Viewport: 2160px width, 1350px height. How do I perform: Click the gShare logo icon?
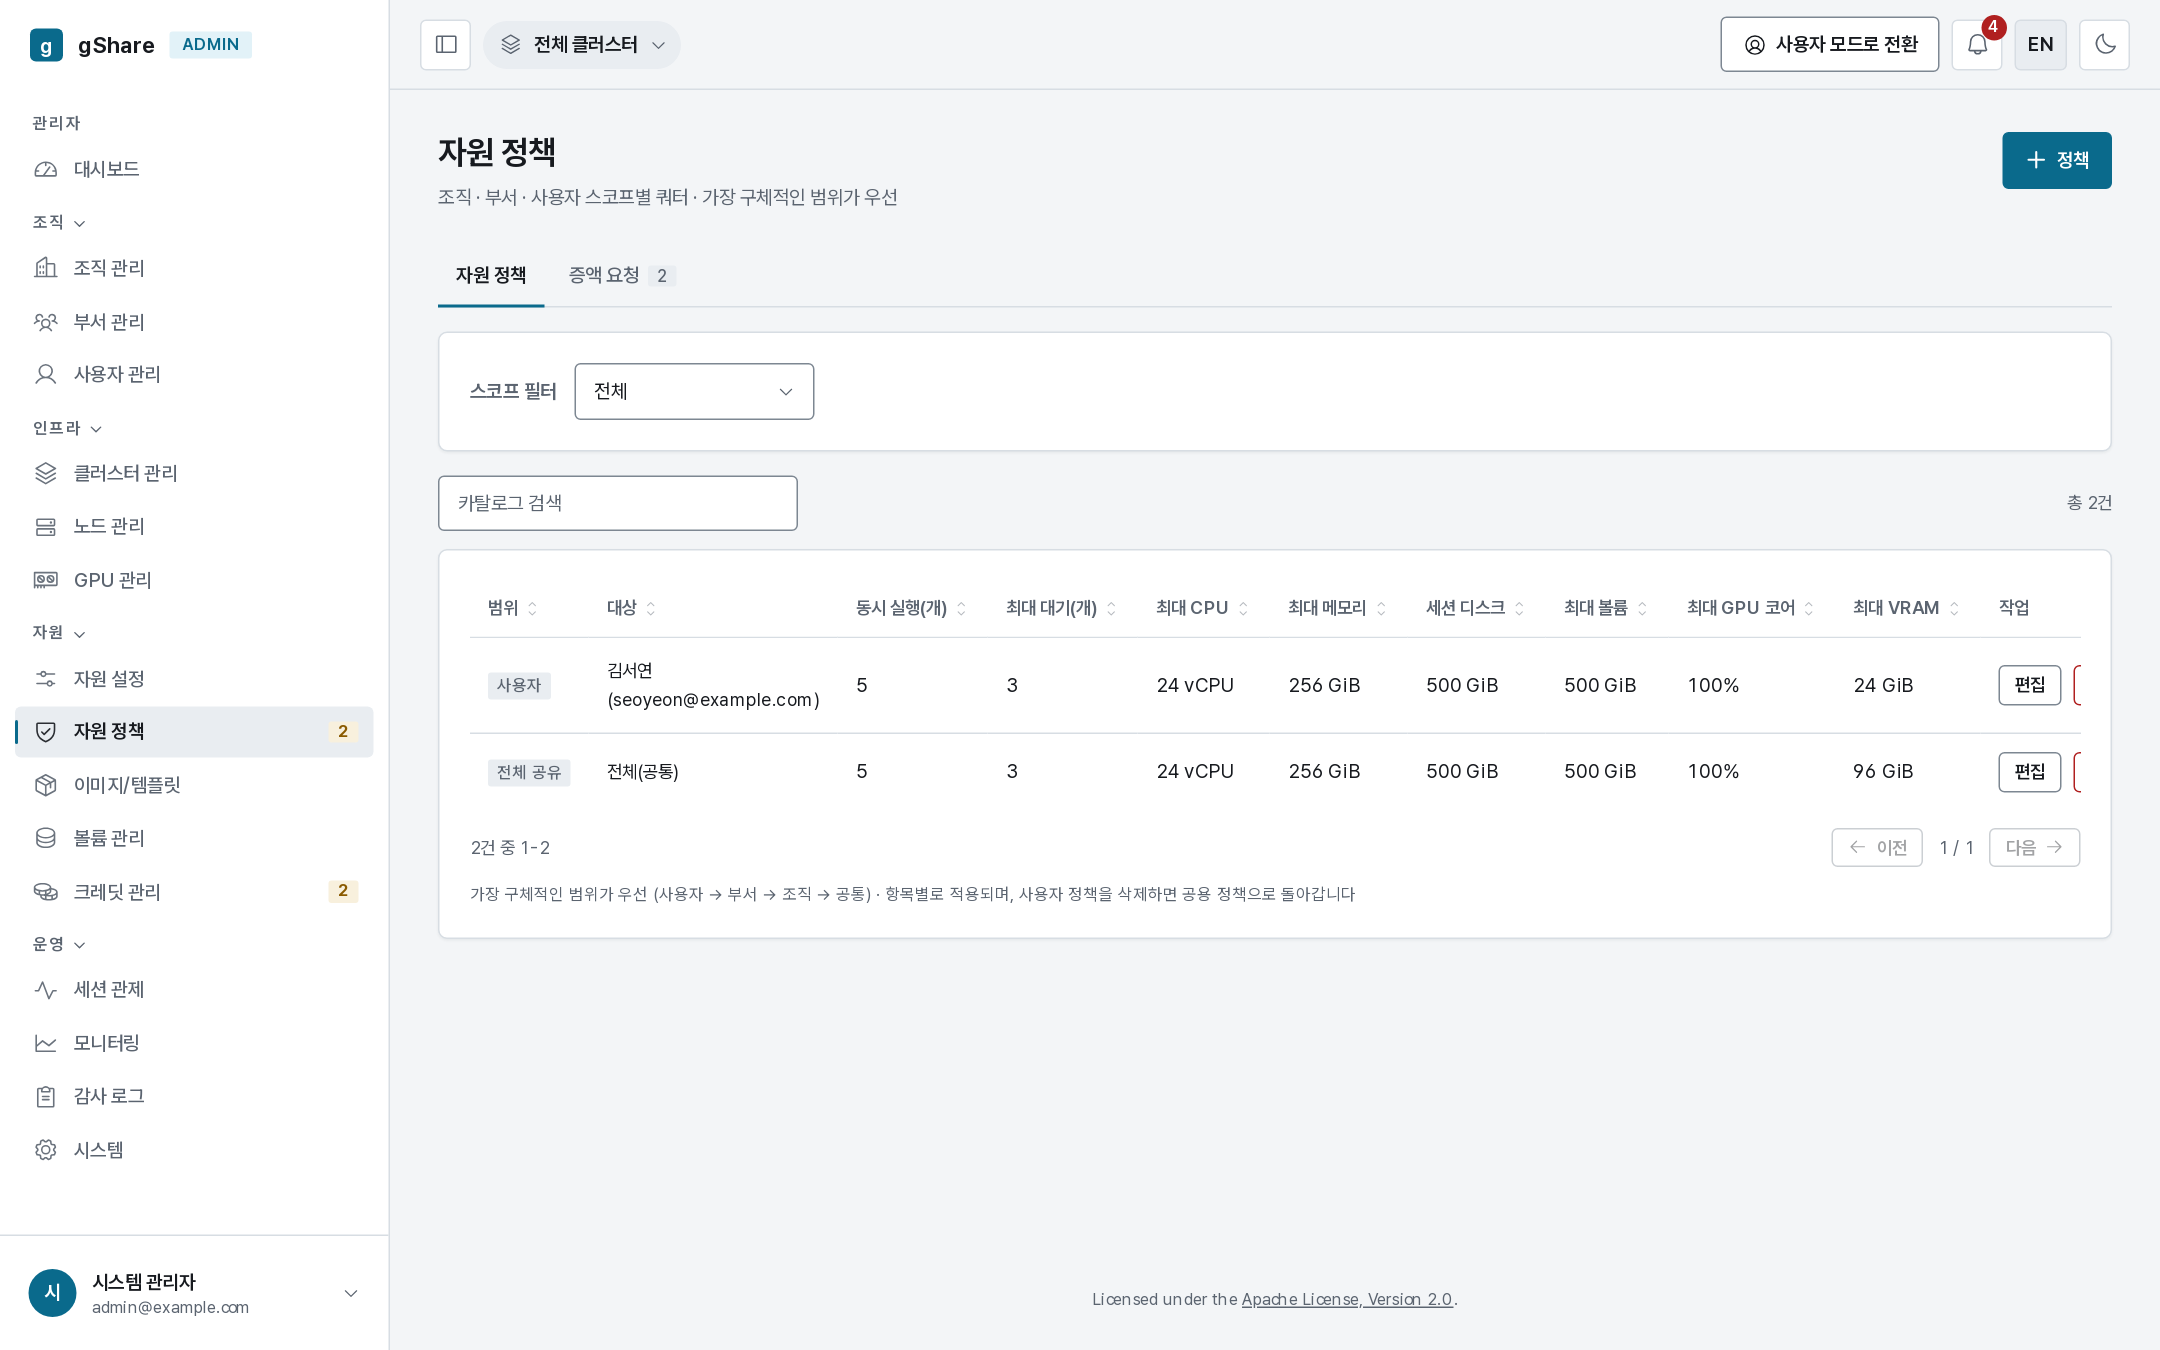pyautogui.click(x=46, y=45)
